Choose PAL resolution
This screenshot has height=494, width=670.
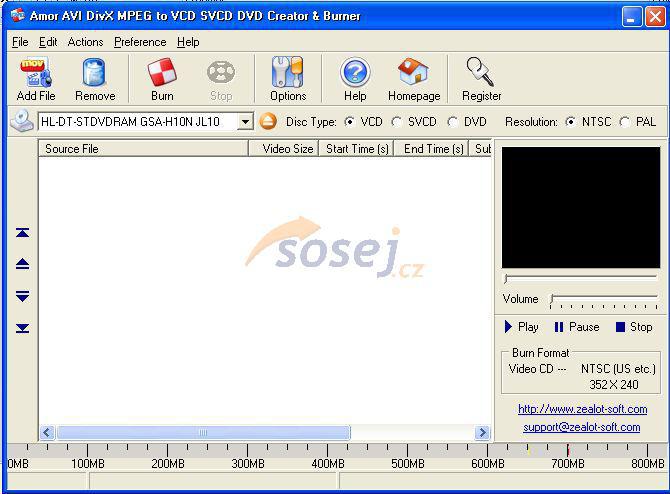[625, 122]
